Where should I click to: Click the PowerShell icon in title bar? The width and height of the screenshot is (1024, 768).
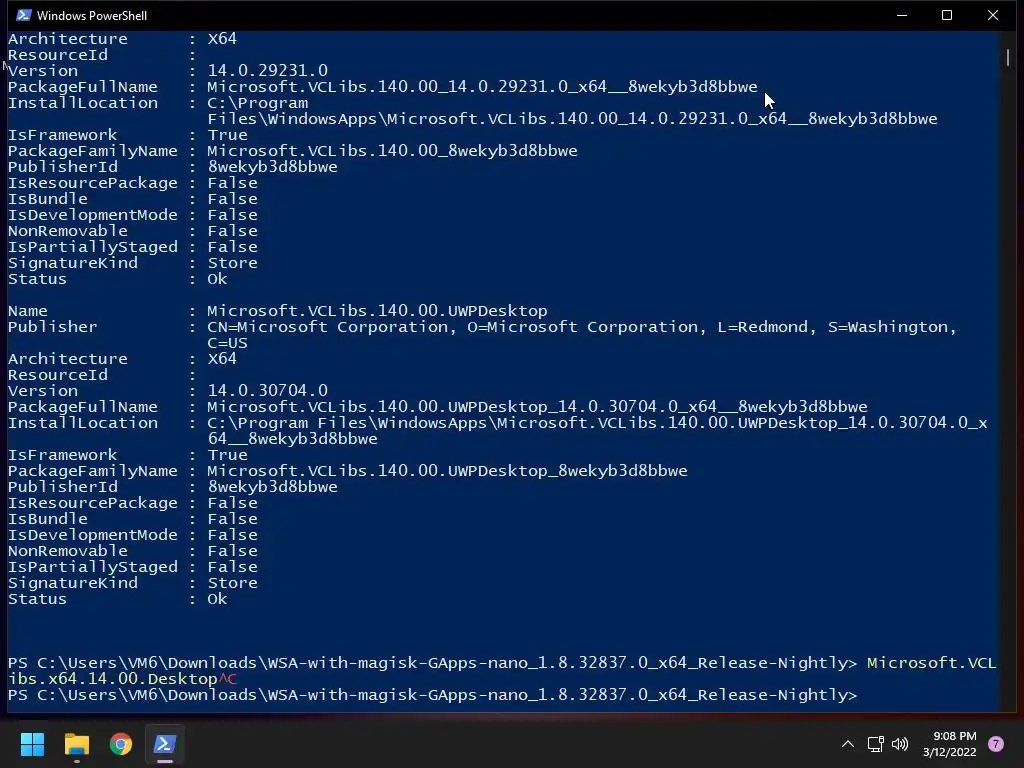click(x=24, y=15)
